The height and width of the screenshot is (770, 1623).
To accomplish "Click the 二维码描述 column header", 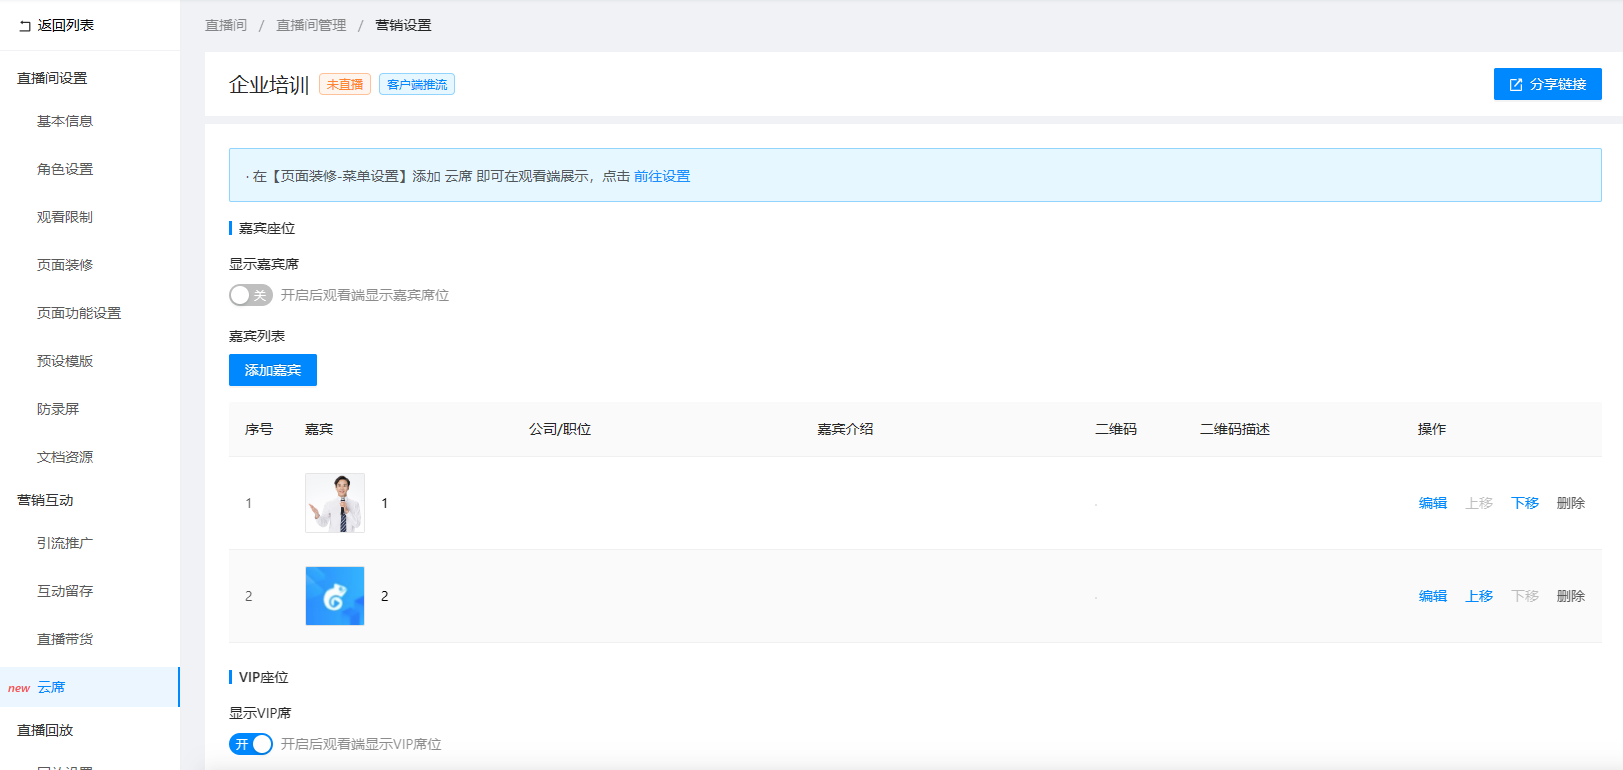I will [1235, 429].
